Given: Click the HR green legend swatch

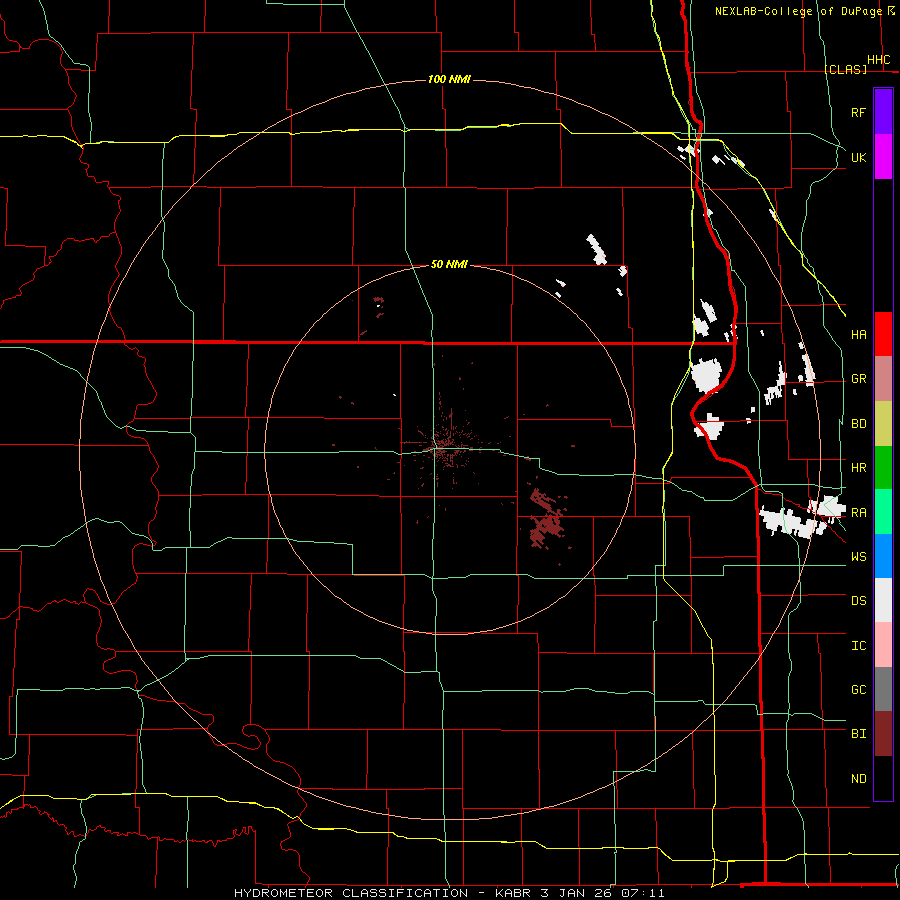Looking at the screenshot, I should 883,468.
